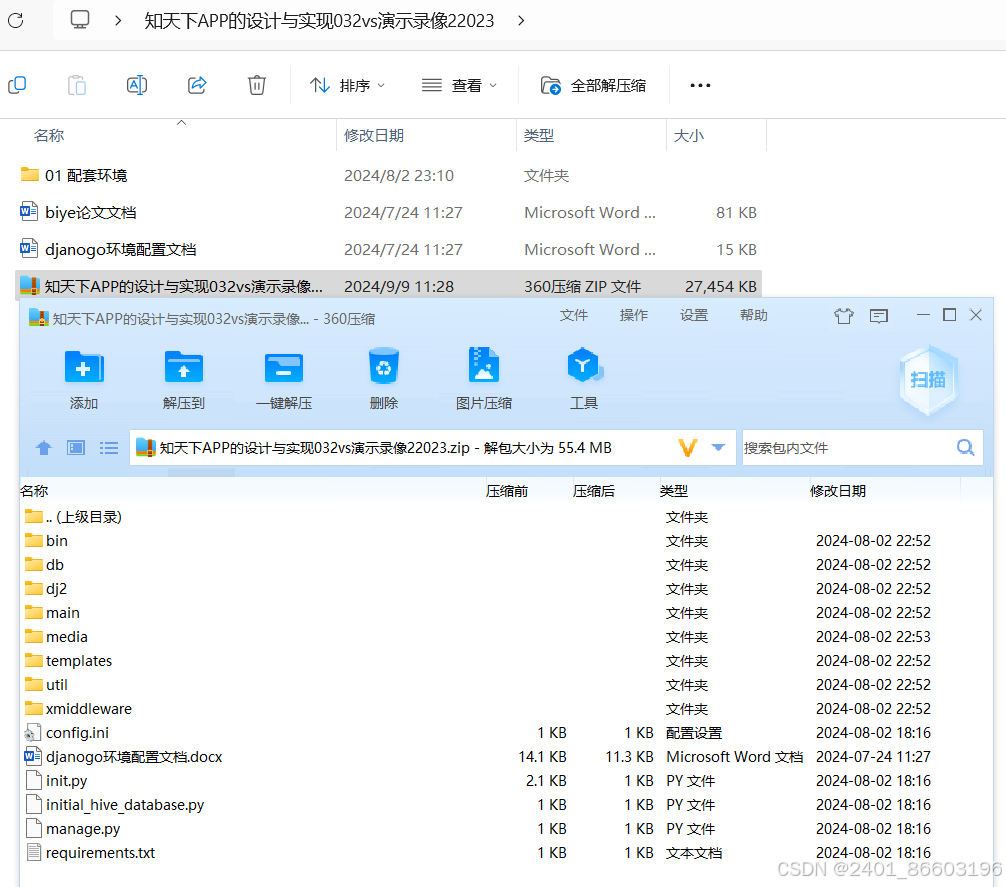Click 解压到 extract to icon
1006x887 pixels.
click(183, 379)
